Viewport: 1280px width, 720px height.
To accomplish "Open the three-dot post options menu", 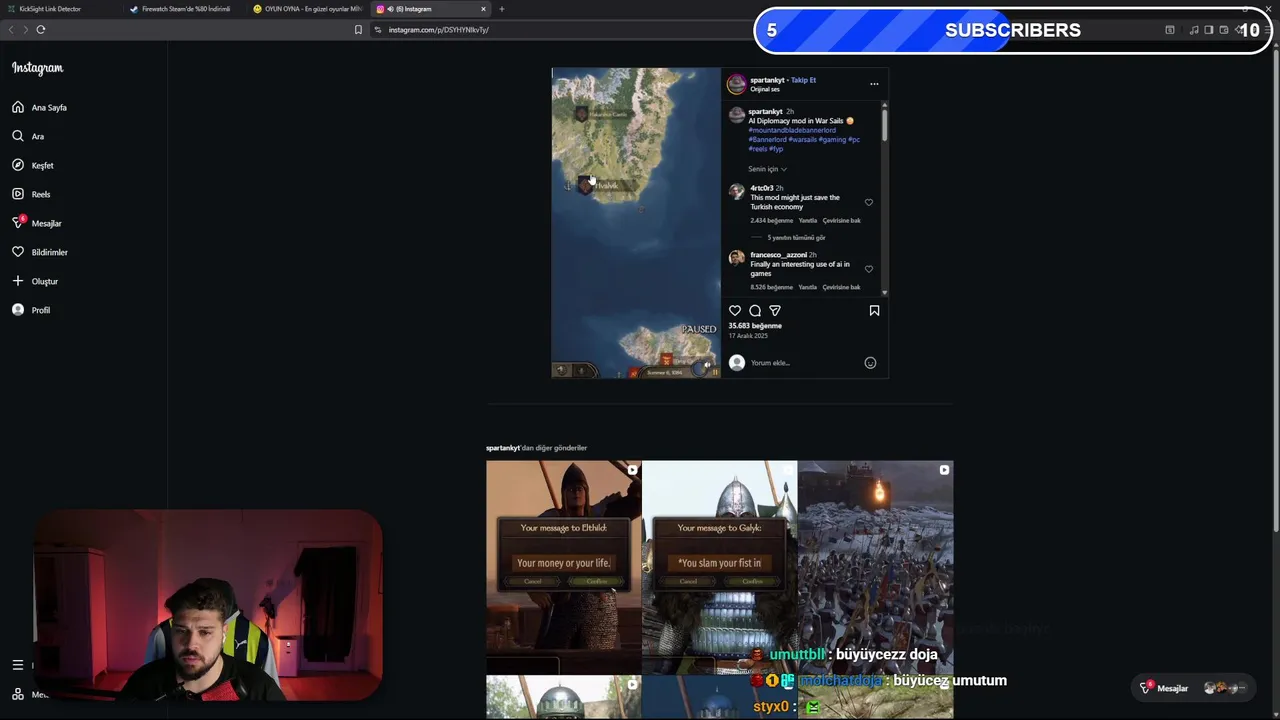I will click(x=874, y=84).
